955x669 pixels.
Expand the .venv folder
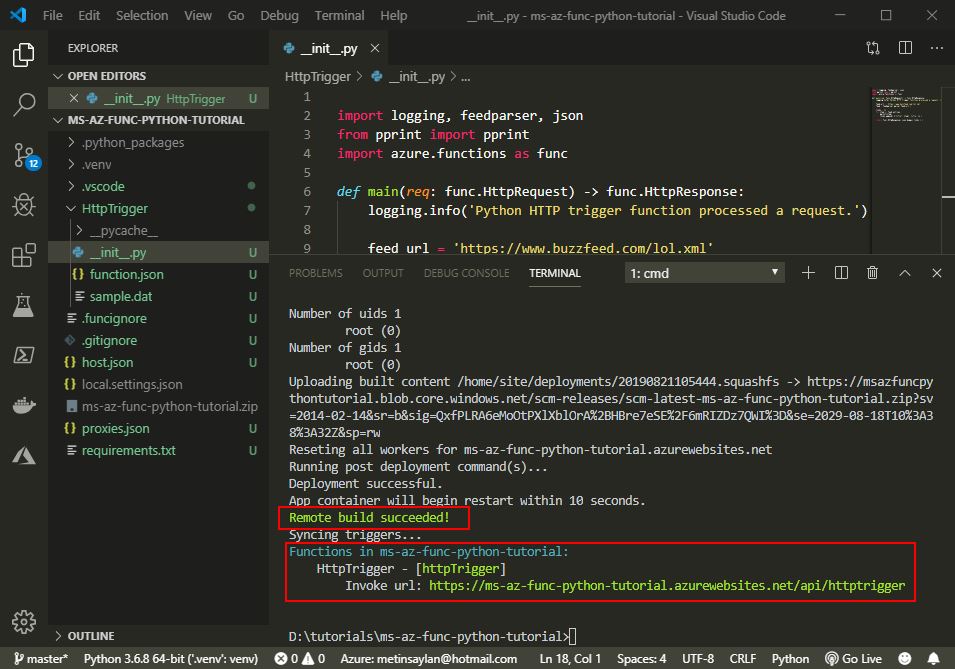click(x=158, y=164)
